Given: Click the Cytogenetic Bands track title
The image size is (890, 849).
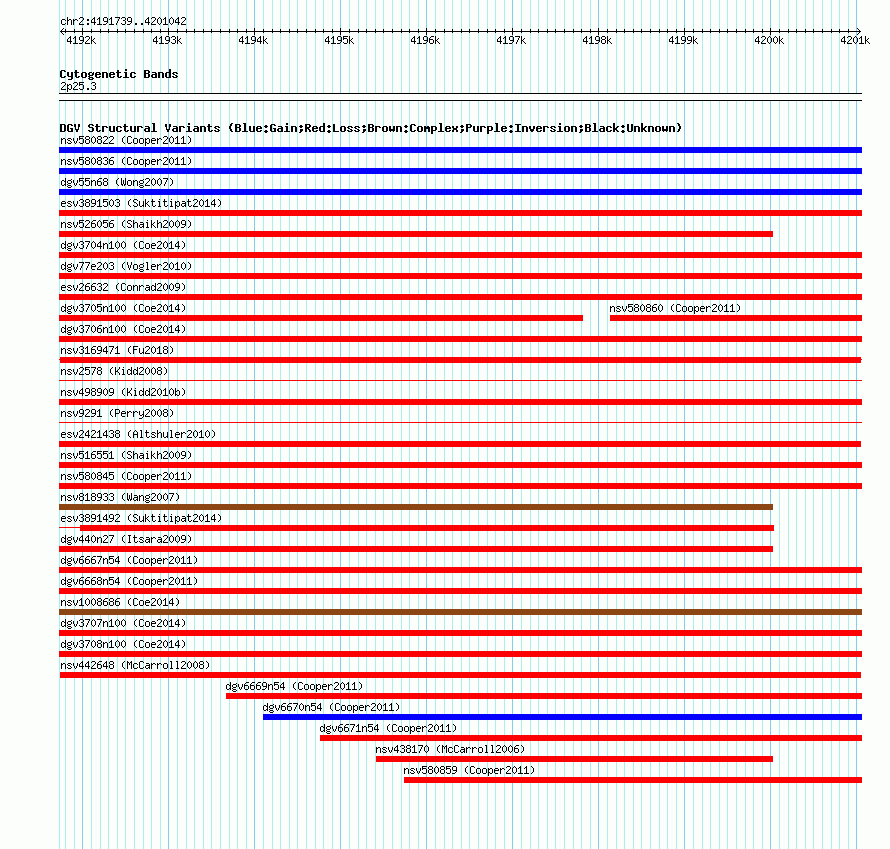Looking at the screenshot, I should 119,74.
